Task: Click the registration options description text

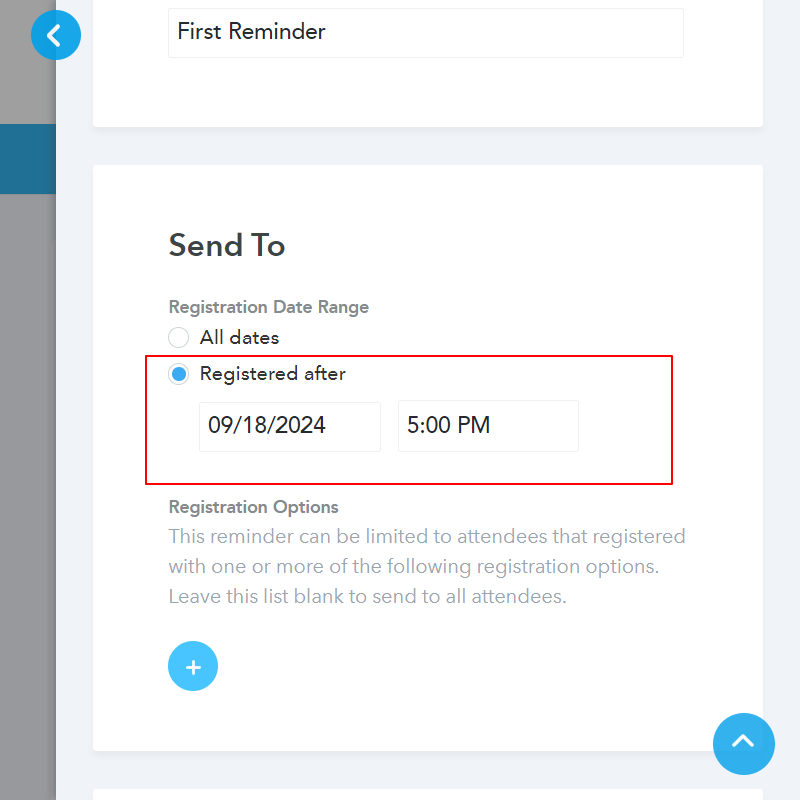Action: 426,566
